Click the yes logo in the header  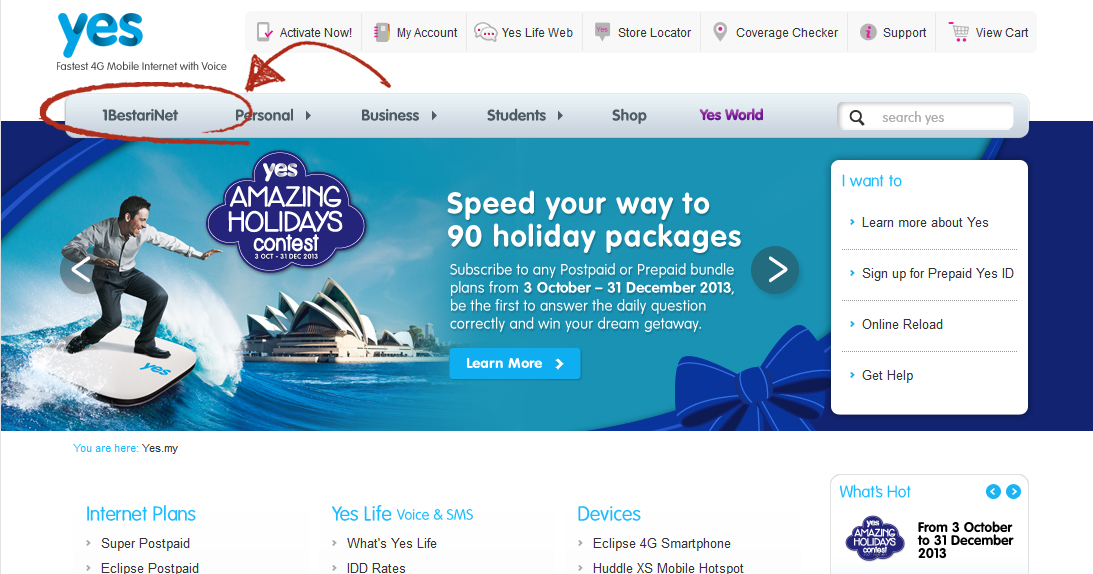[x=100, y=33]
